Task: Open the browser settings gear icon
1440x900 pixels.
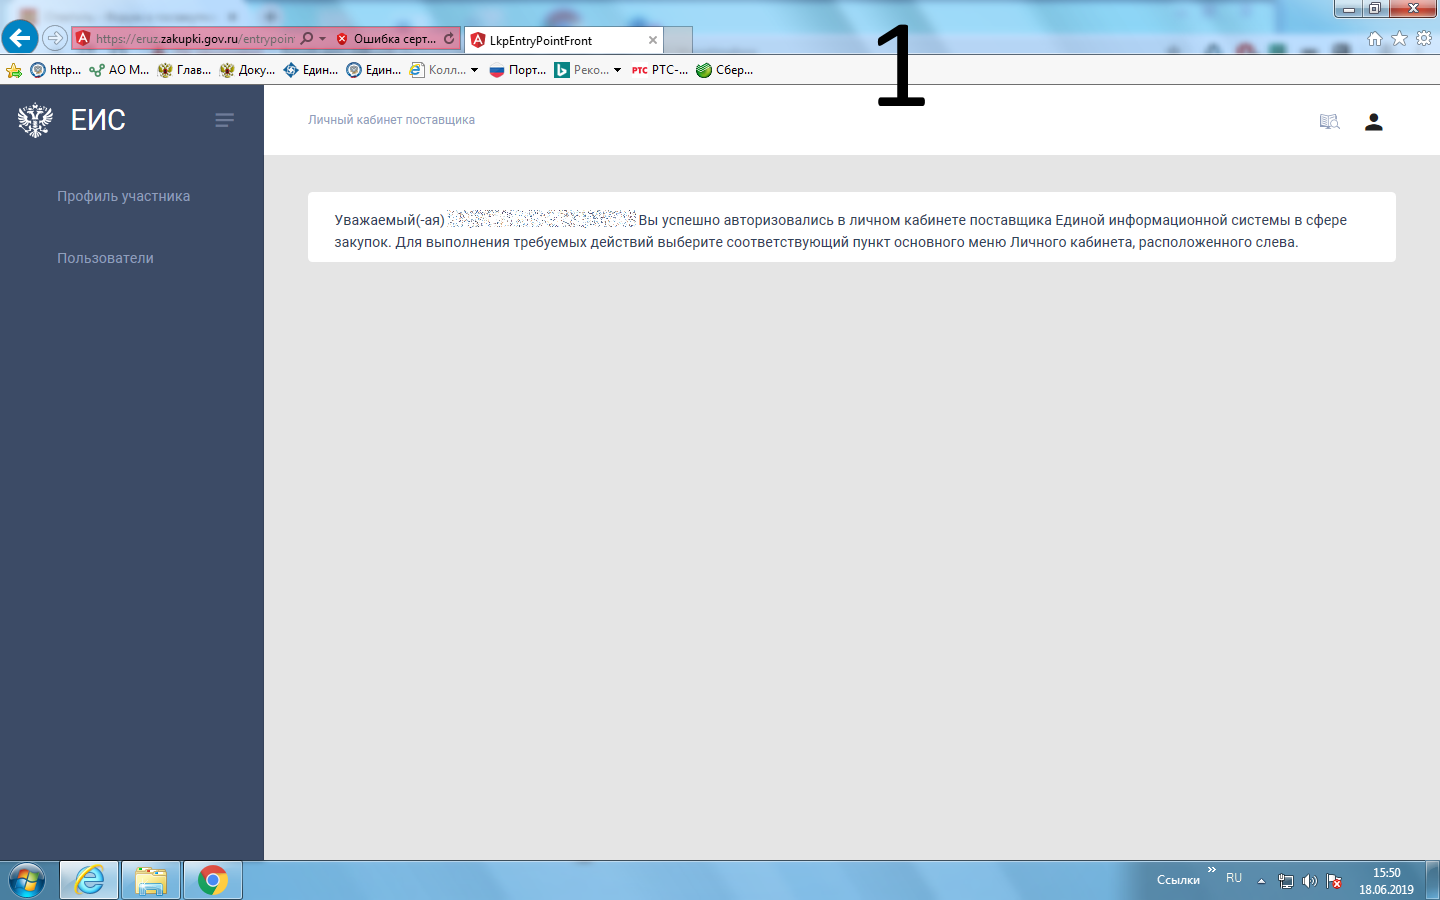Action: click(1424, 39)
